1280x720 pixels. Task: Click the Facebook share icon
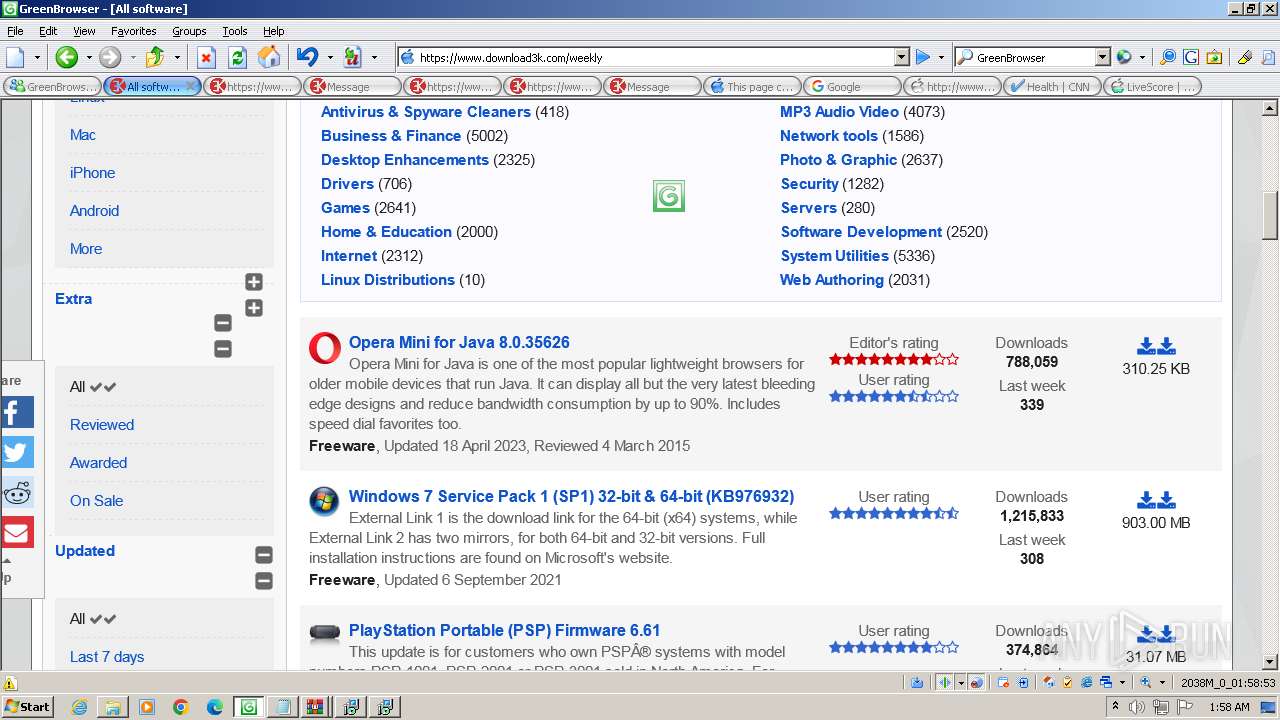click(17, 412)
